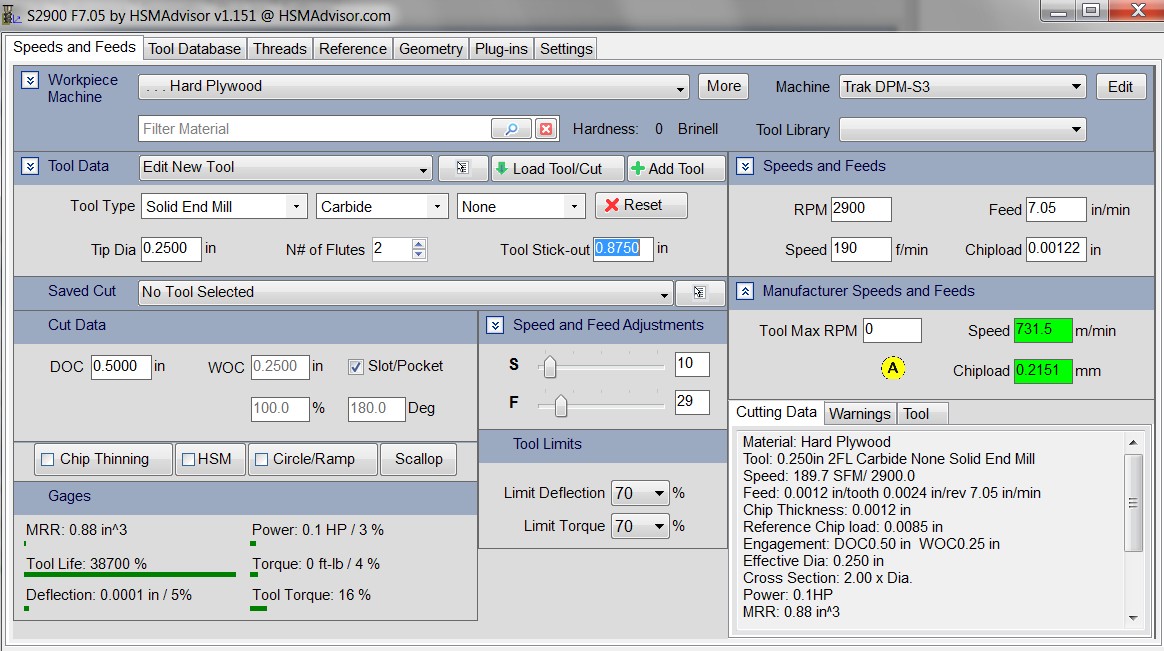Switch to the Geometry tab
The width and height of the screenshot is (1164, 651).
pos(431,49)
